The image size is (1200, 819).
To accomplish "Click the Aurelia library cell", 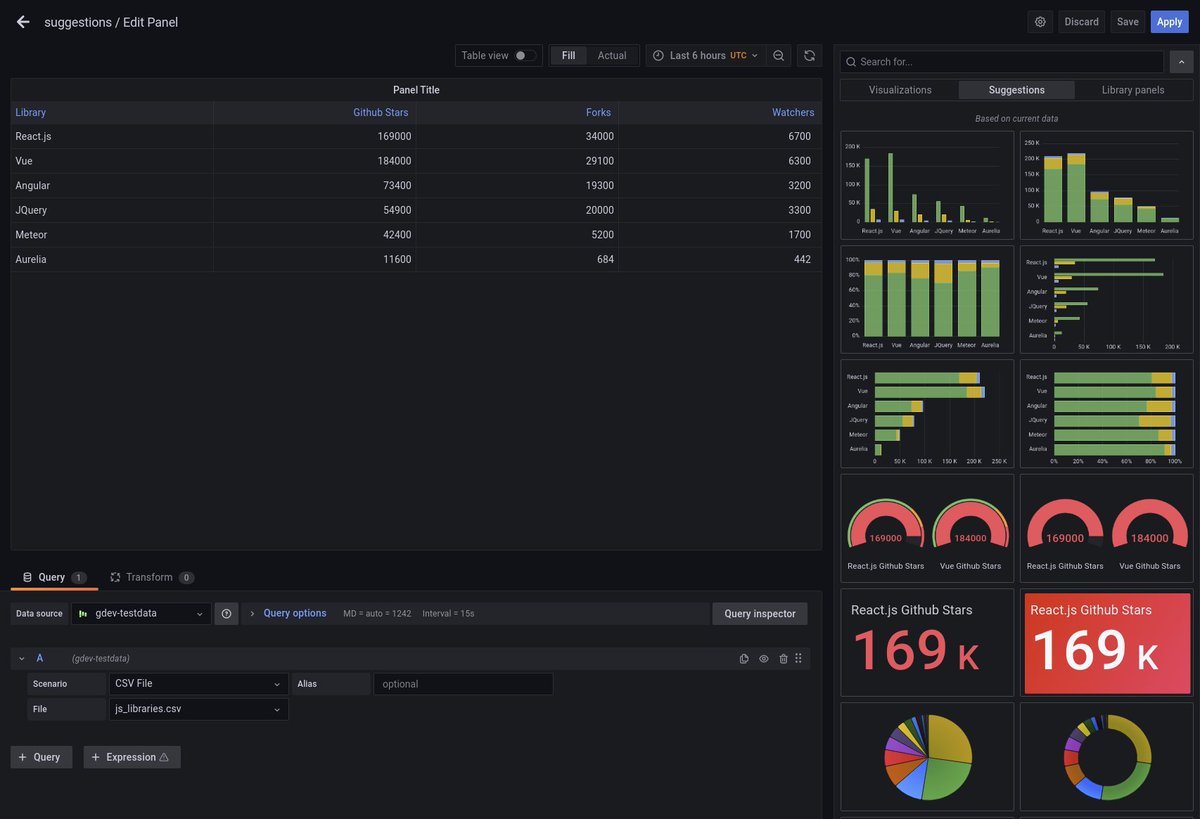I will [x=112, y=259].
